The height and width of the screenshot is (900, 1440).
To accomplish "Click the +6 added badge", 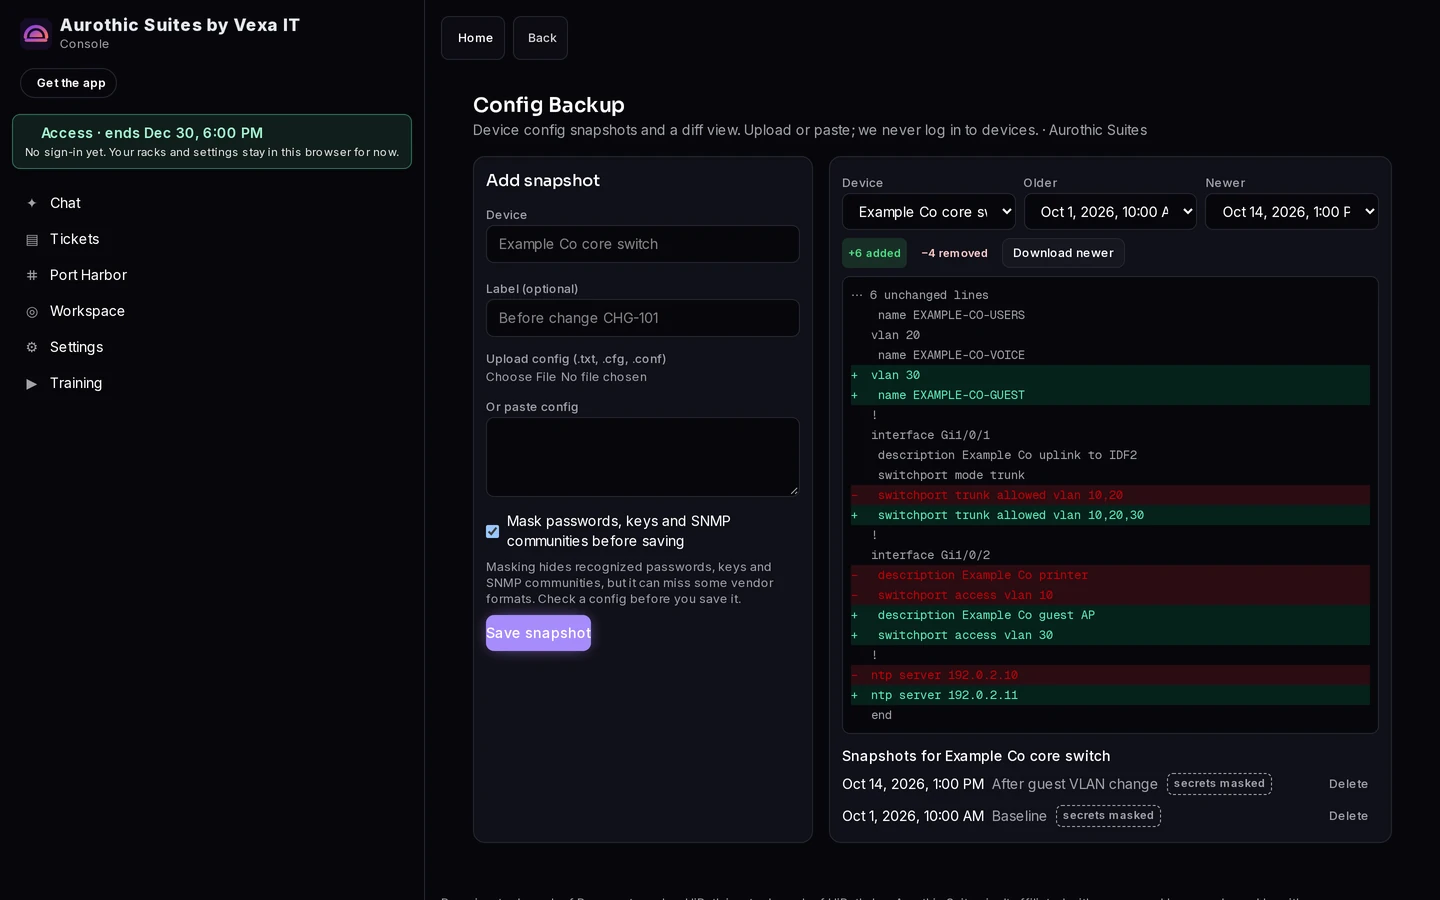I will 874,253.
